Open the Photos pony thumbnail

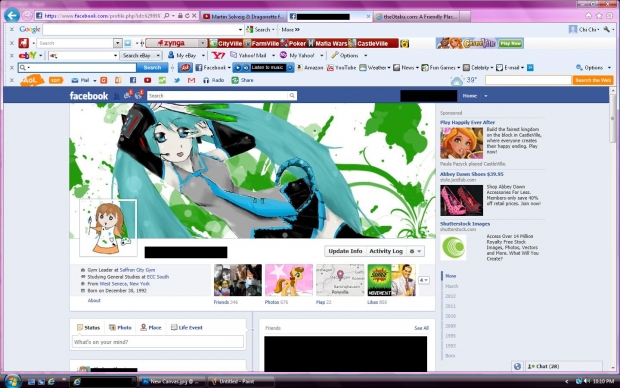[x=289, y=280]
